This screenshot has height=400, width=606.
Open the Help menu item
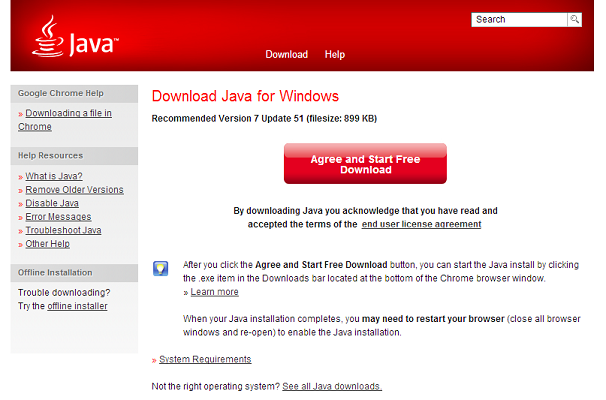pyautogui.click(x=334, y=54)
